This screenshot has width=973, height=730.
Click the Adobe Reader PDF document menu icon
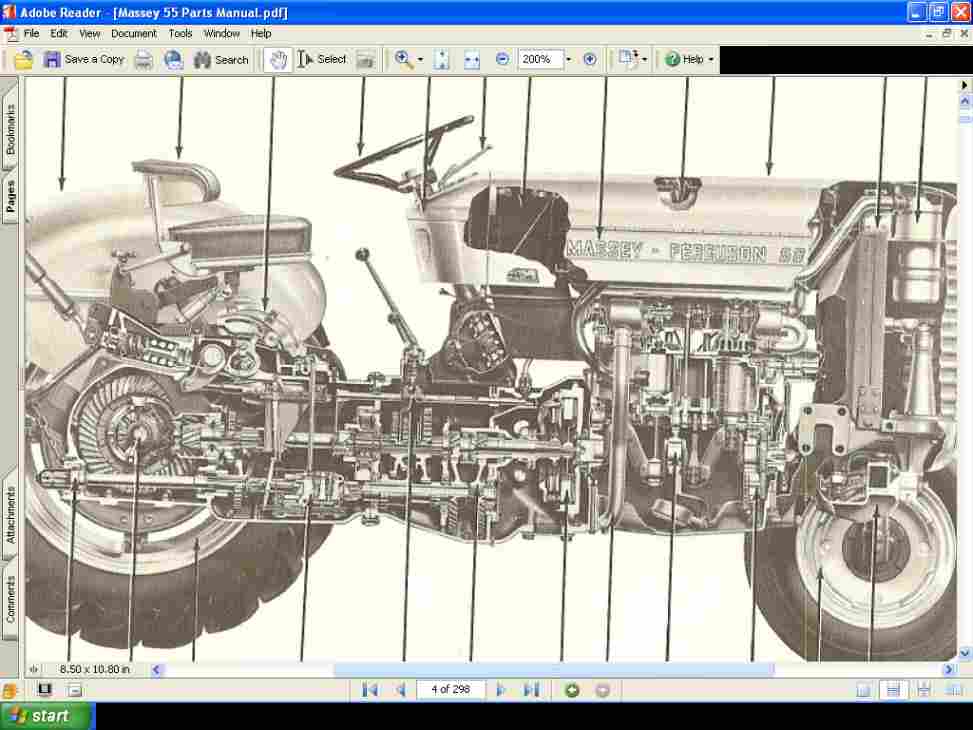pyautogui.click(x=10, y=34)
